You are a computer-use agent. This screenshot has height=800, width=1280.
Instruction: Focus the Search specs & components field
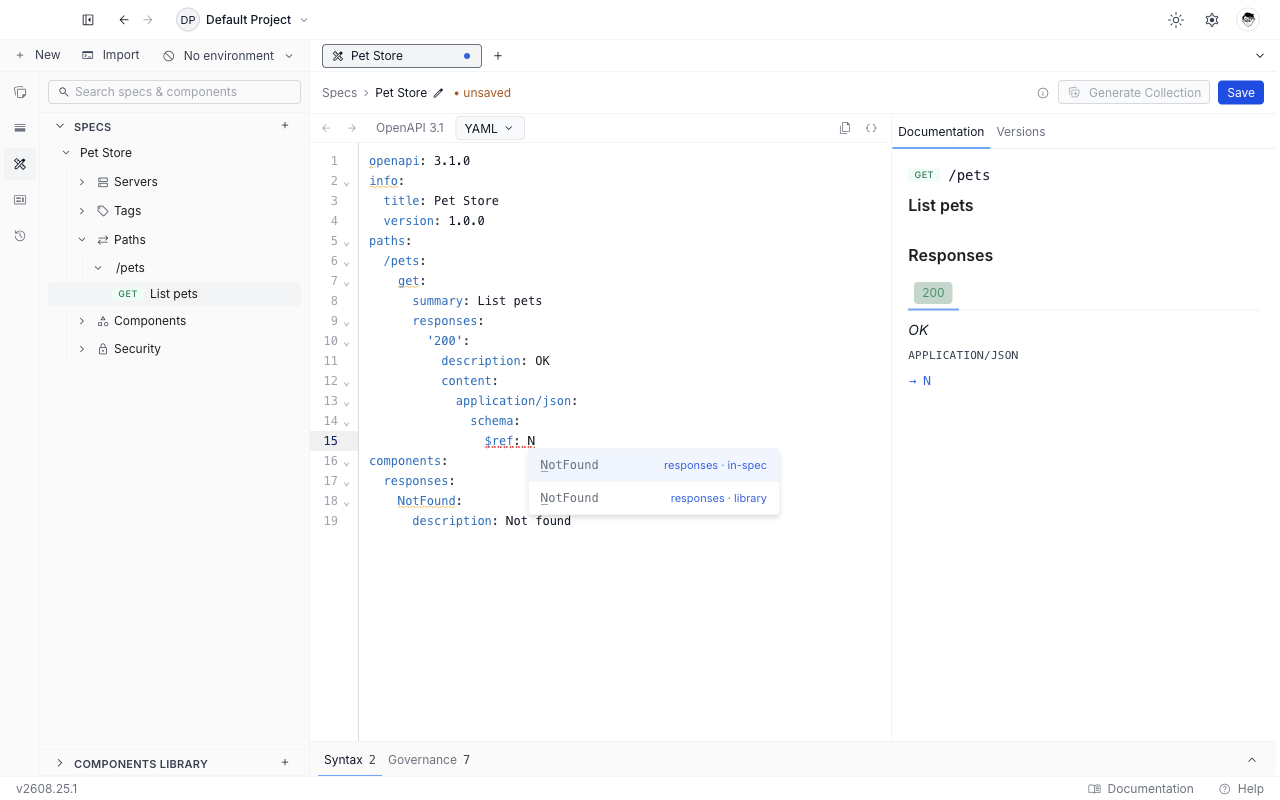click(x=174, y=92)
